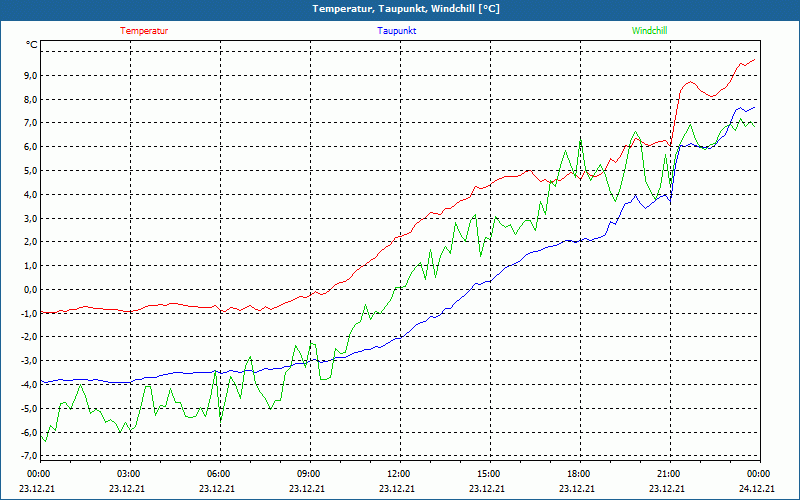Click the 15:00 time axis label
The height and width of the screenshot is (500, 800).
pos(490,474)
